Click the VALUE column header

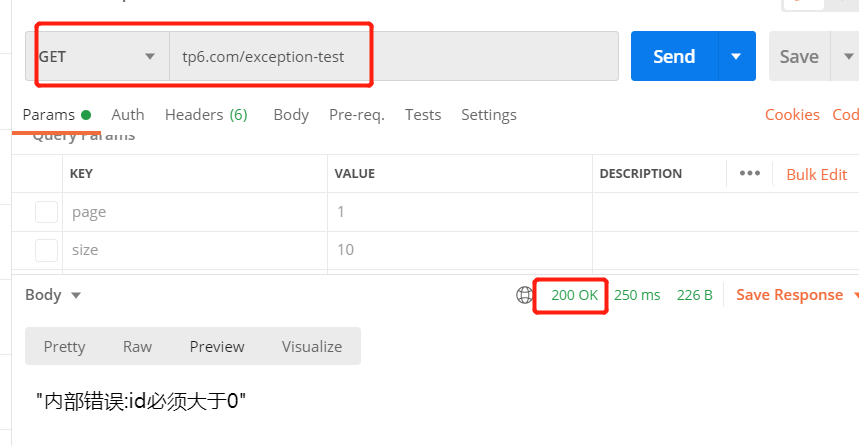(x=354, y=174)
